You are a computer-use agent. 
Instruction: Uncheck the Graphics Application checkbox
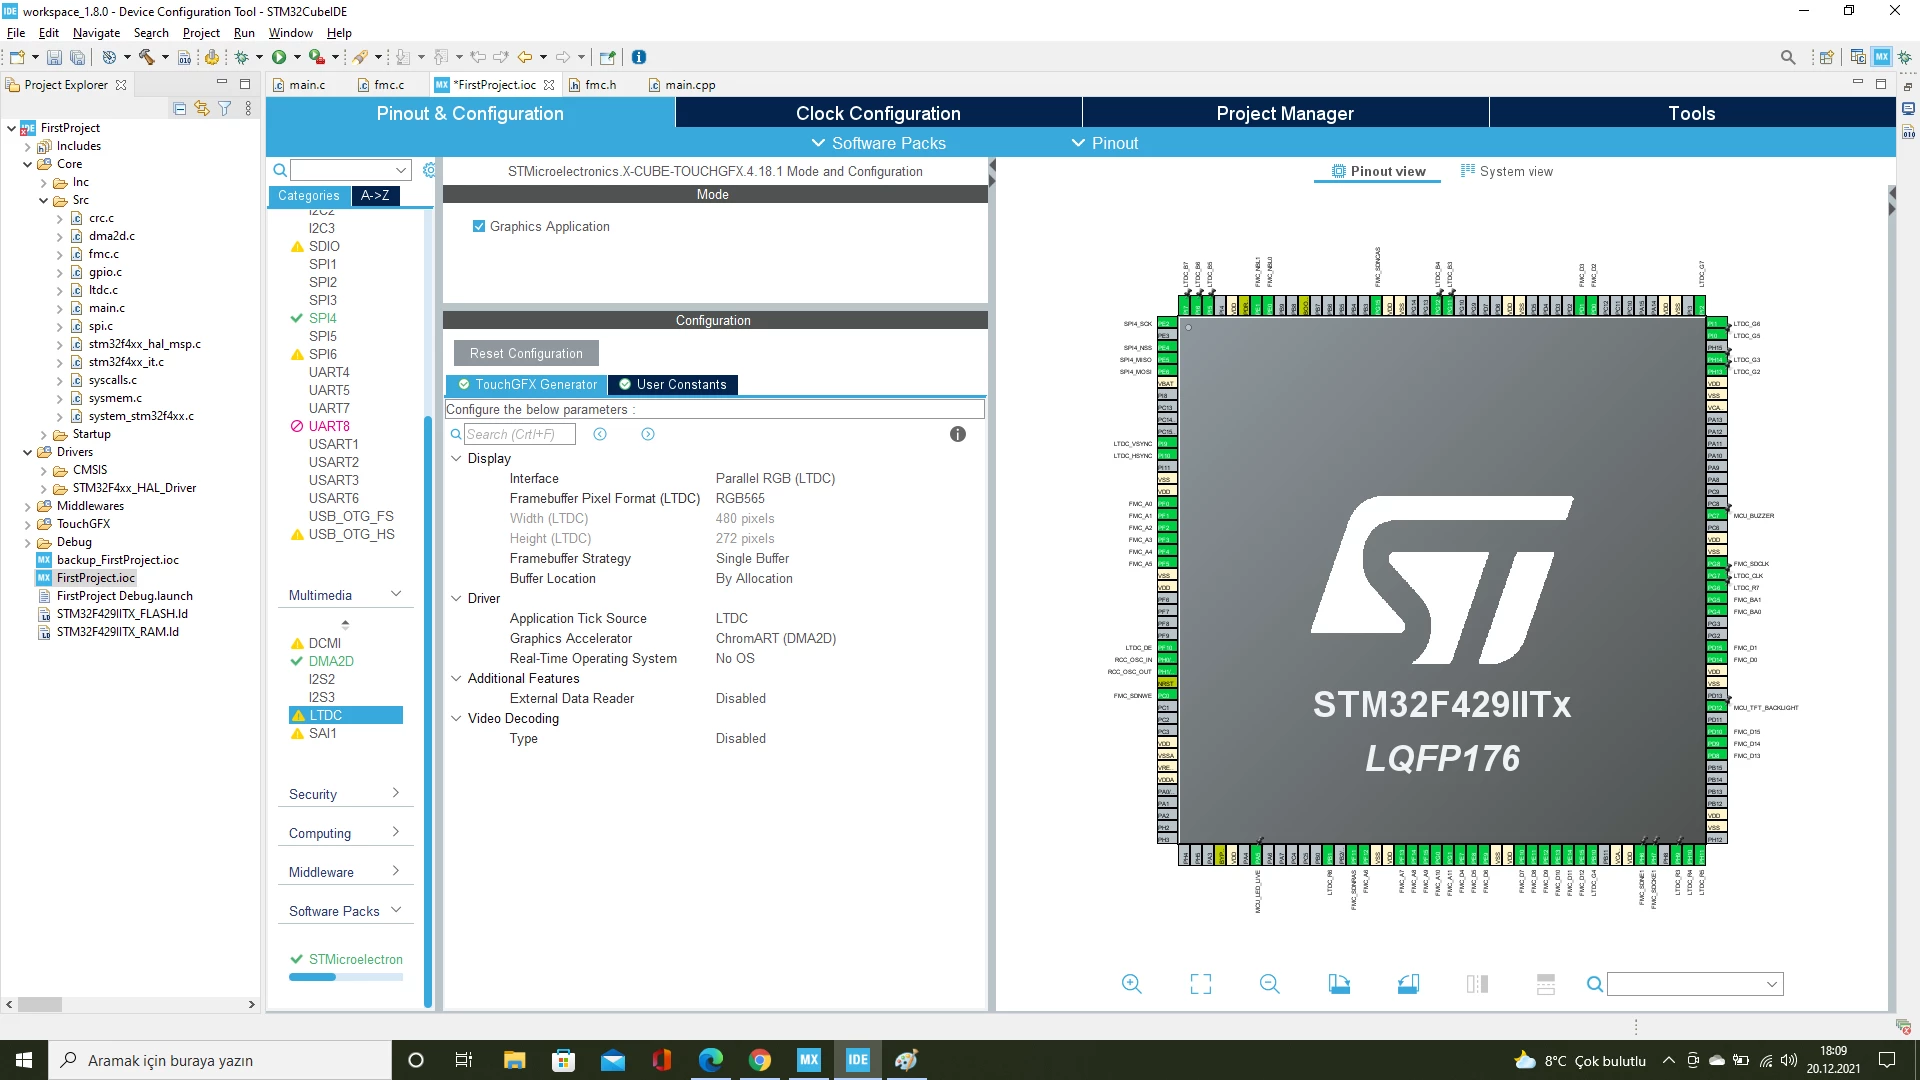tap(478, 226)
